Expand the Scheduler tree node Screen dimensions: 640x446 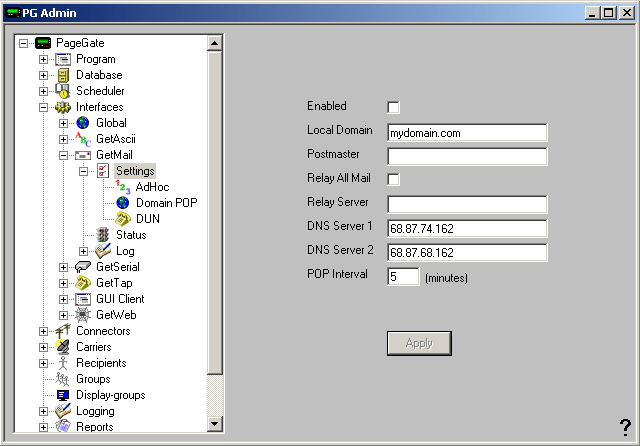(43, 91)
